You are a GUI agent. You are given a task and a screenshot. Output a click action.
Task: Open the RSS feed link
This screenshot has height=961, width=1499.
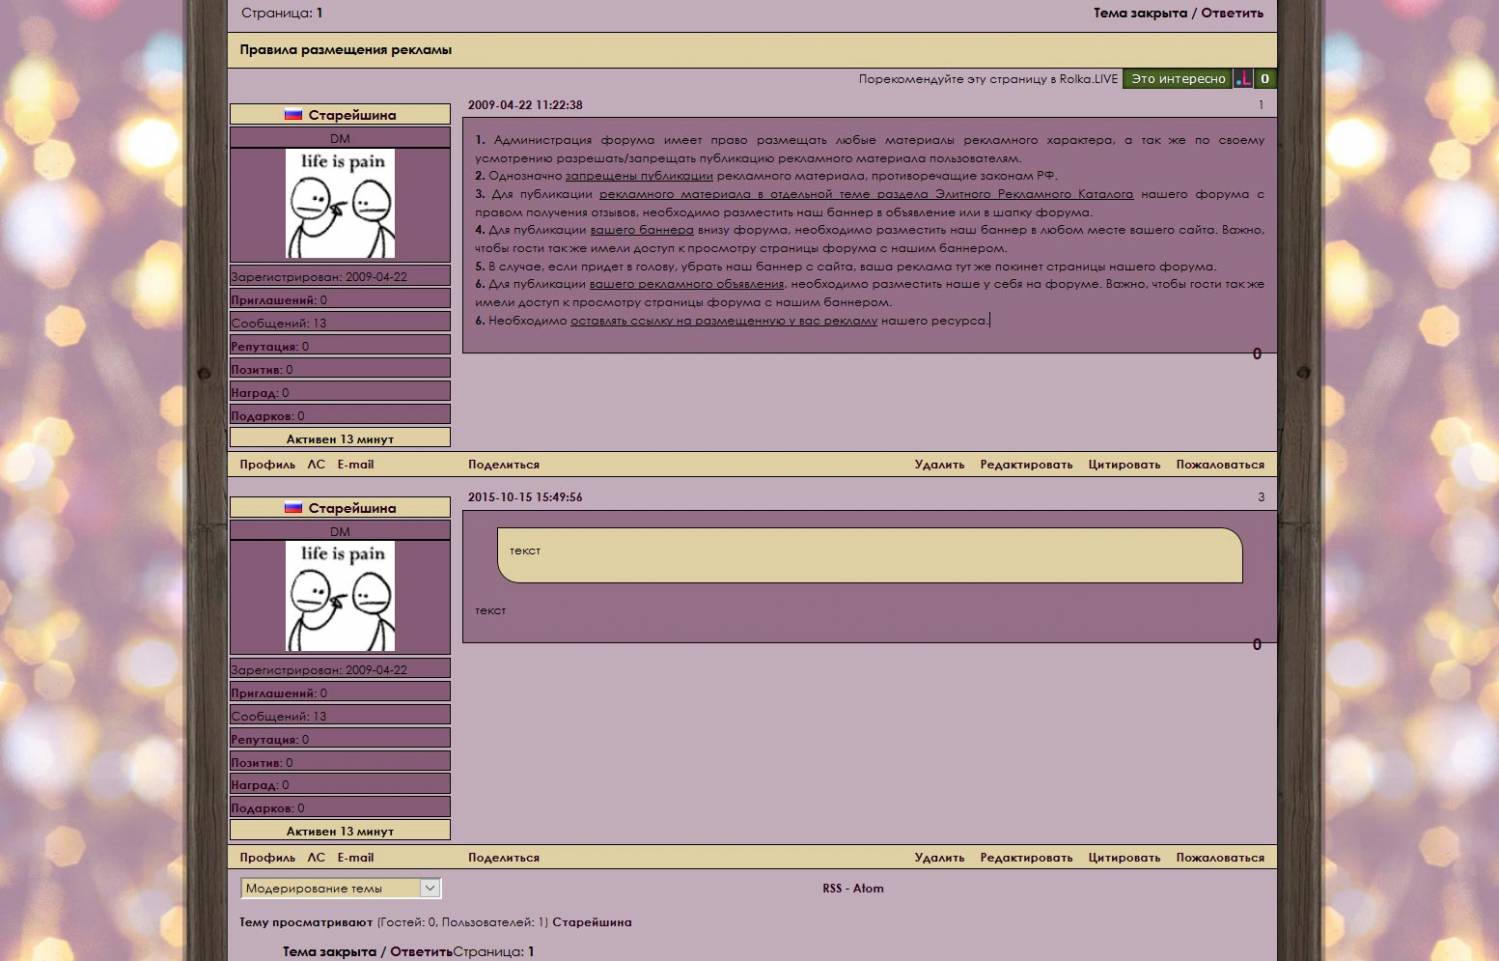[832, 888]
